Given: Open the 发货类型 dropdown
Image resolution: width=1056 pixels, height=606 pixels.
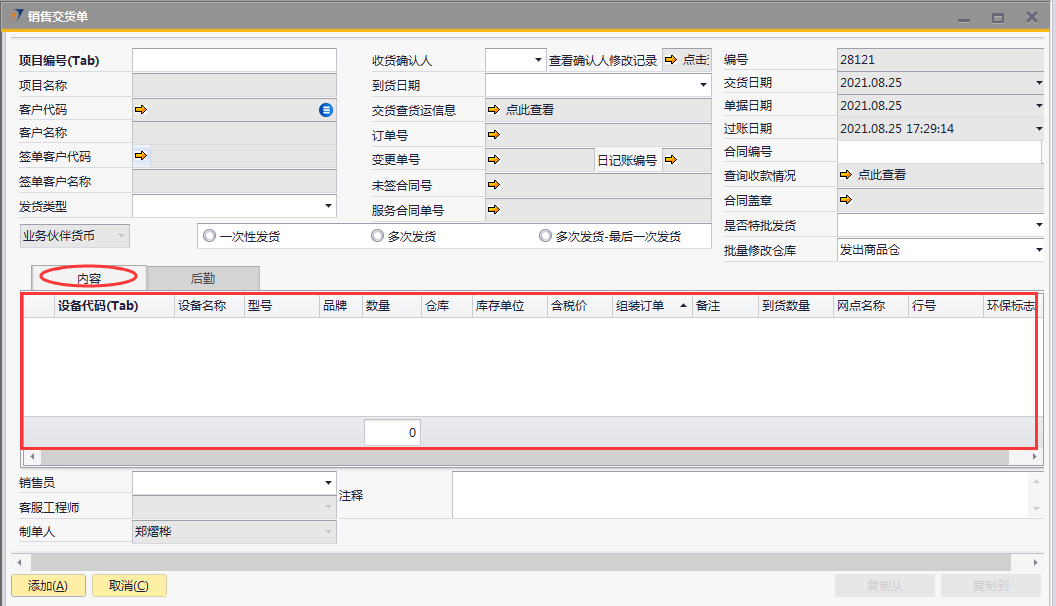Looking at the screenshot, I should [x=329, y=206].
